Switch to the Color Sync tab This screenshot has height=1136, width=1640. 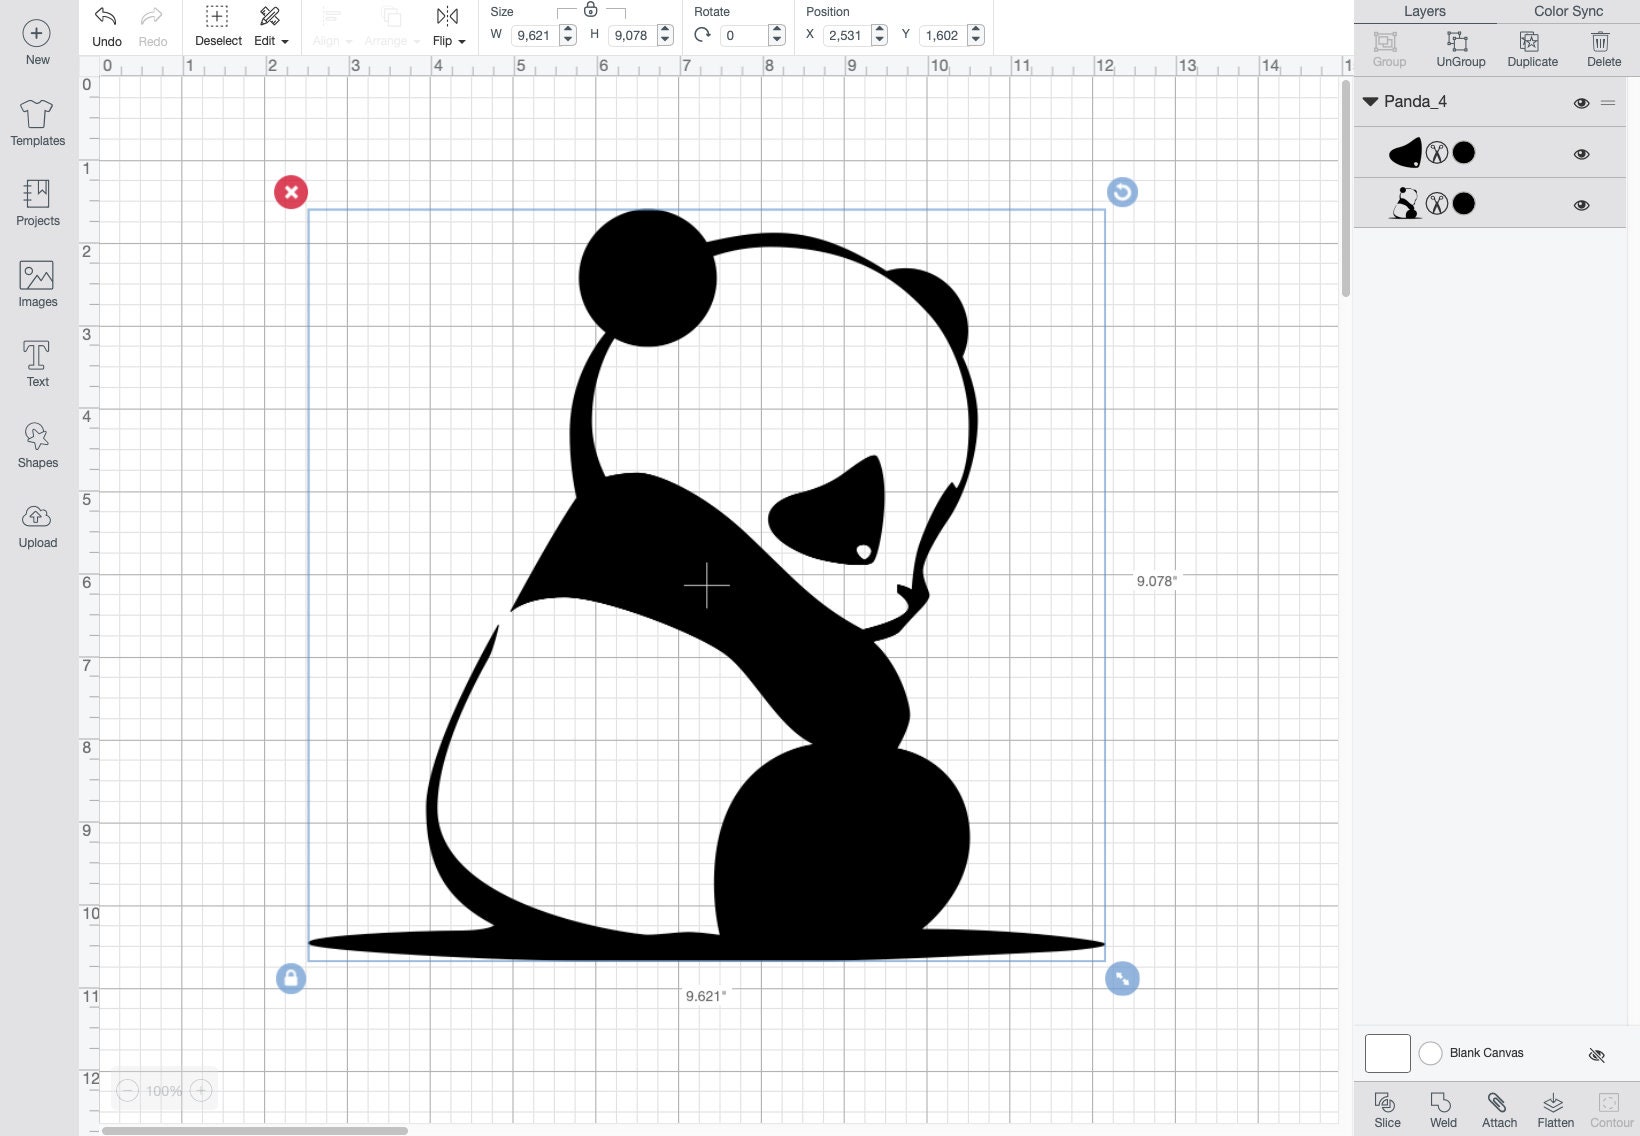(1566, 11)
